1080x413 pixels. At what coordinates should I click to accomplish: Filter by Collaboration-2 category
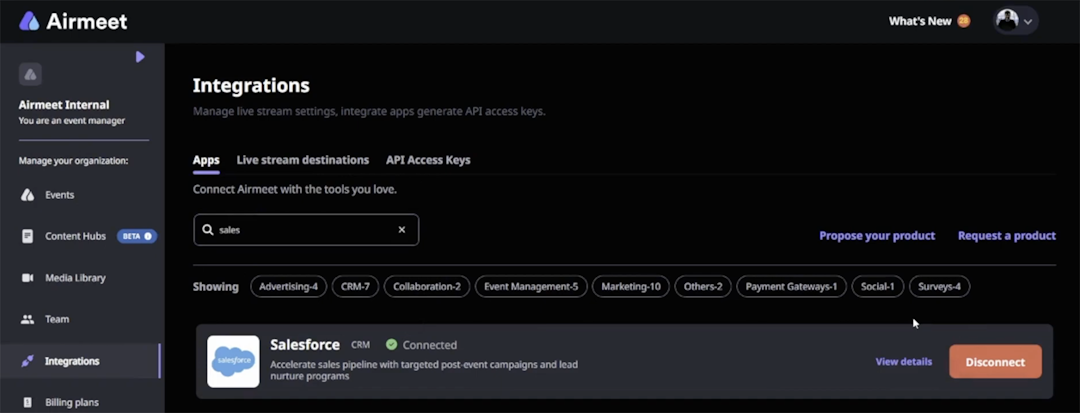coord(427,286)
